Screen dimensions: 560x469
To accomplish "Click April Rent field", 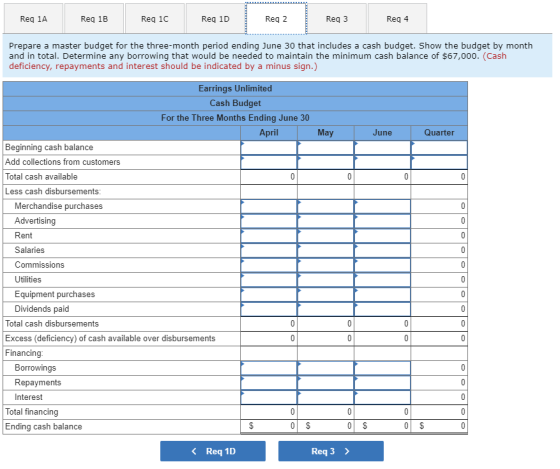I will 269,236.
